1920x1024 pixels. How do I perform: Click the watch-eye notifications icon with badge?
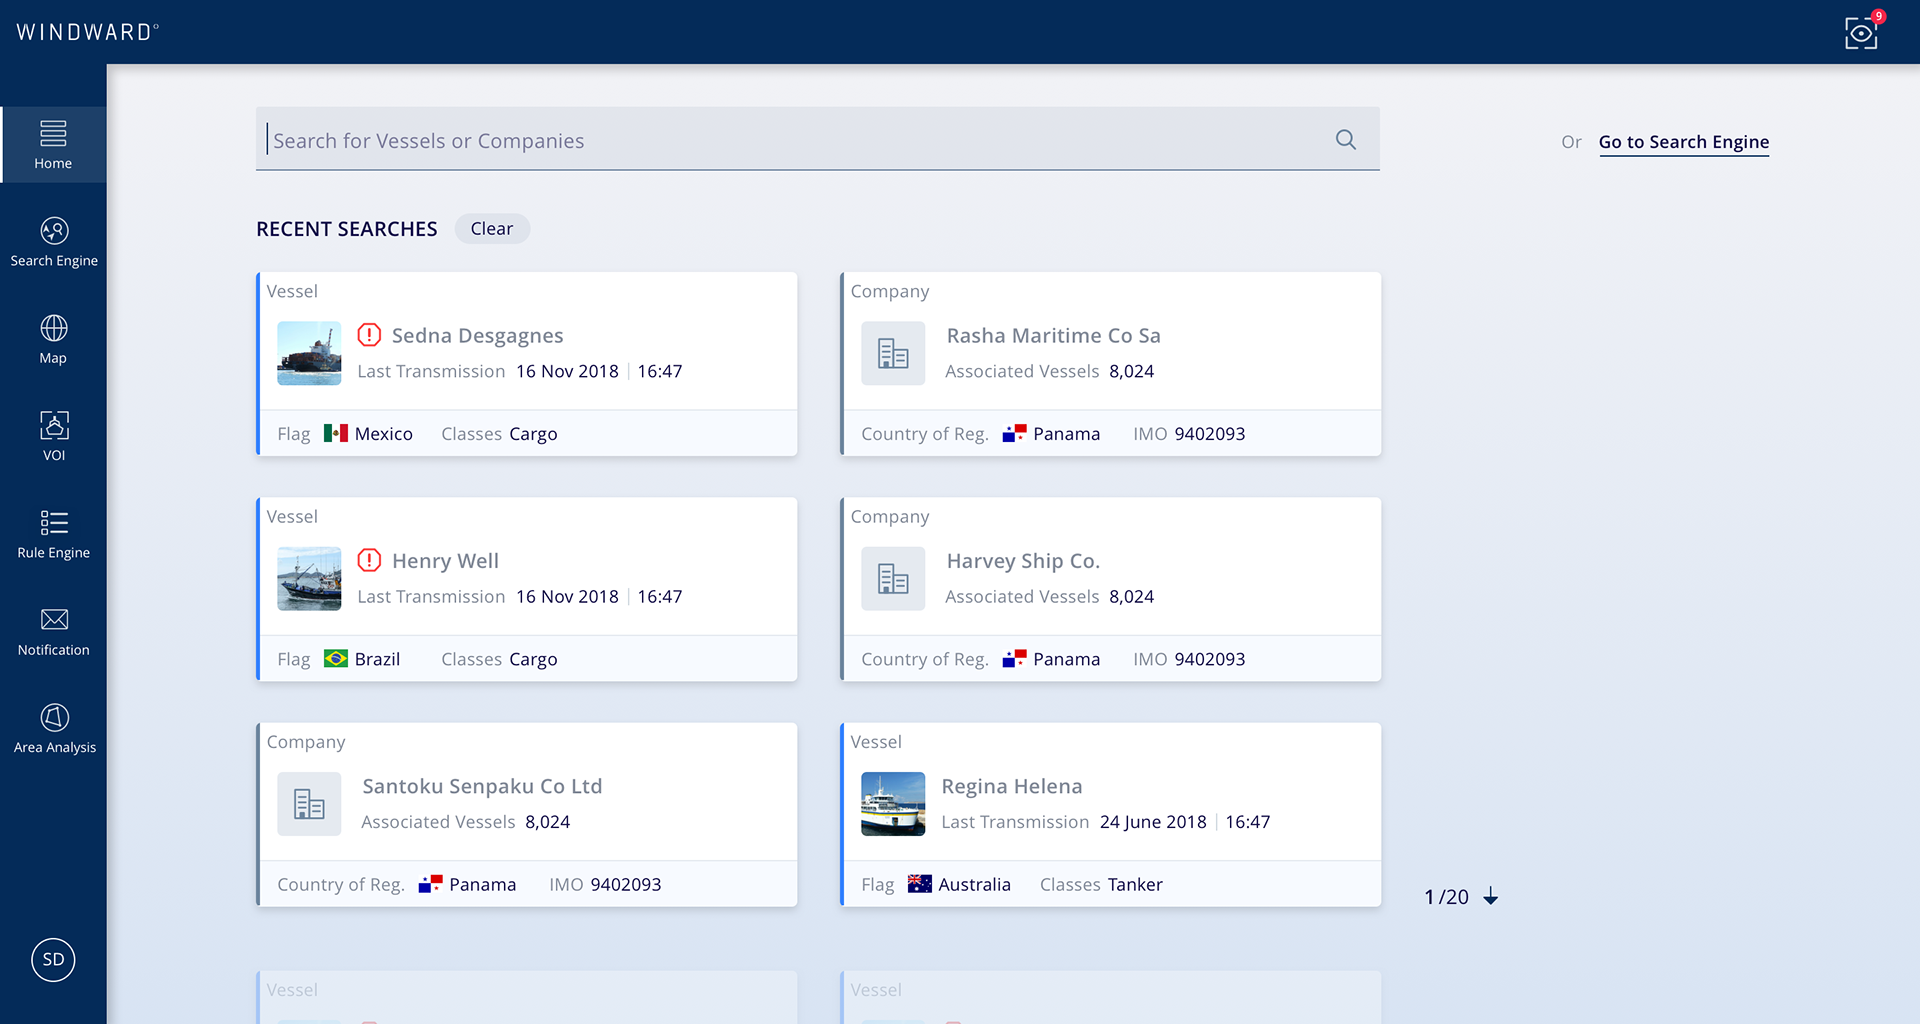click(1863, 31)
